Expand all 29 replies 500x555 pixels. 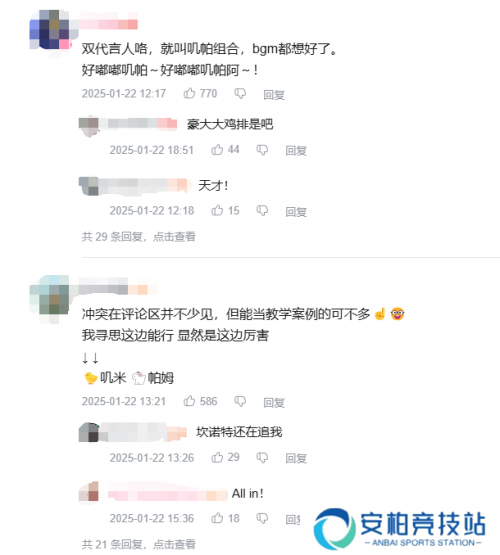(x=139, y=236)
